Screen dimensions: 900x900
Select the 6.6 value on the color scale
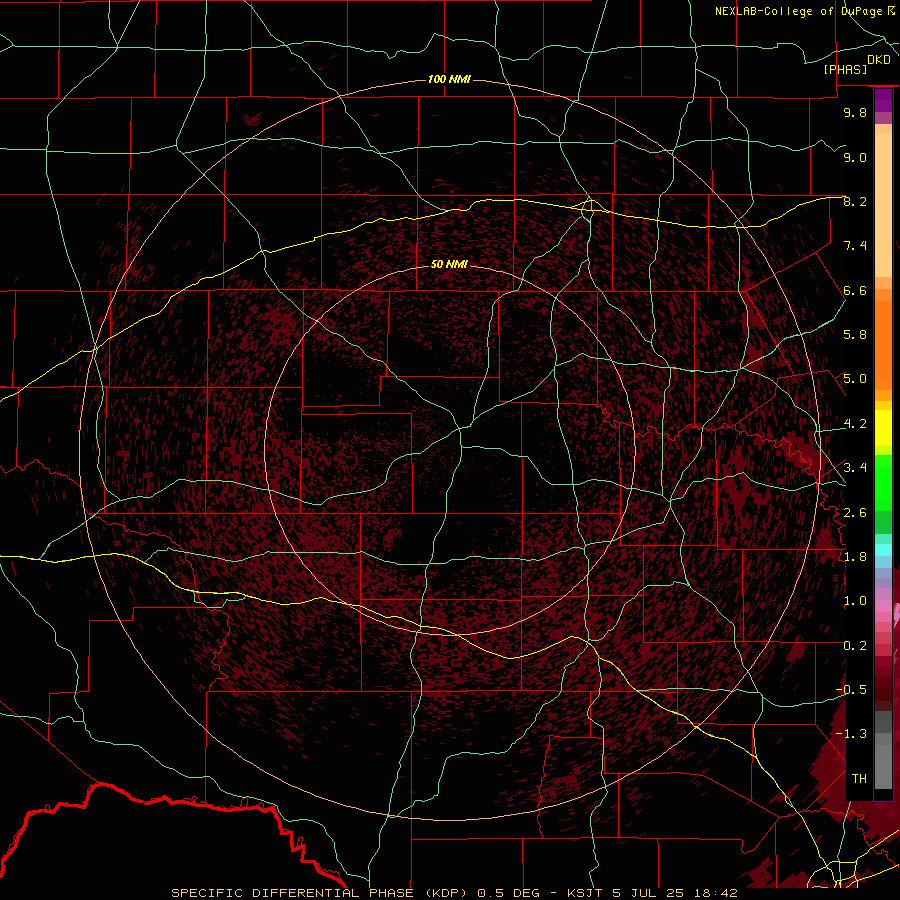tap(855, 290)
